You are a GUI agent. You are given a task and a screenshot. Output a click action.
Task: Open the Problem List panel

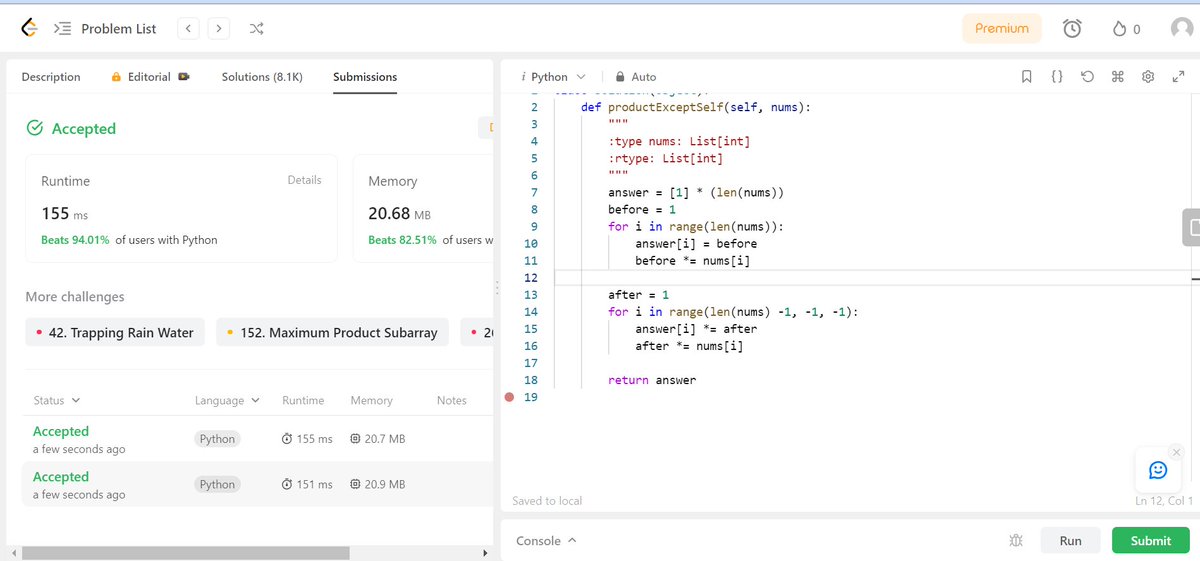pyautogui.click(x=105, y=28)
